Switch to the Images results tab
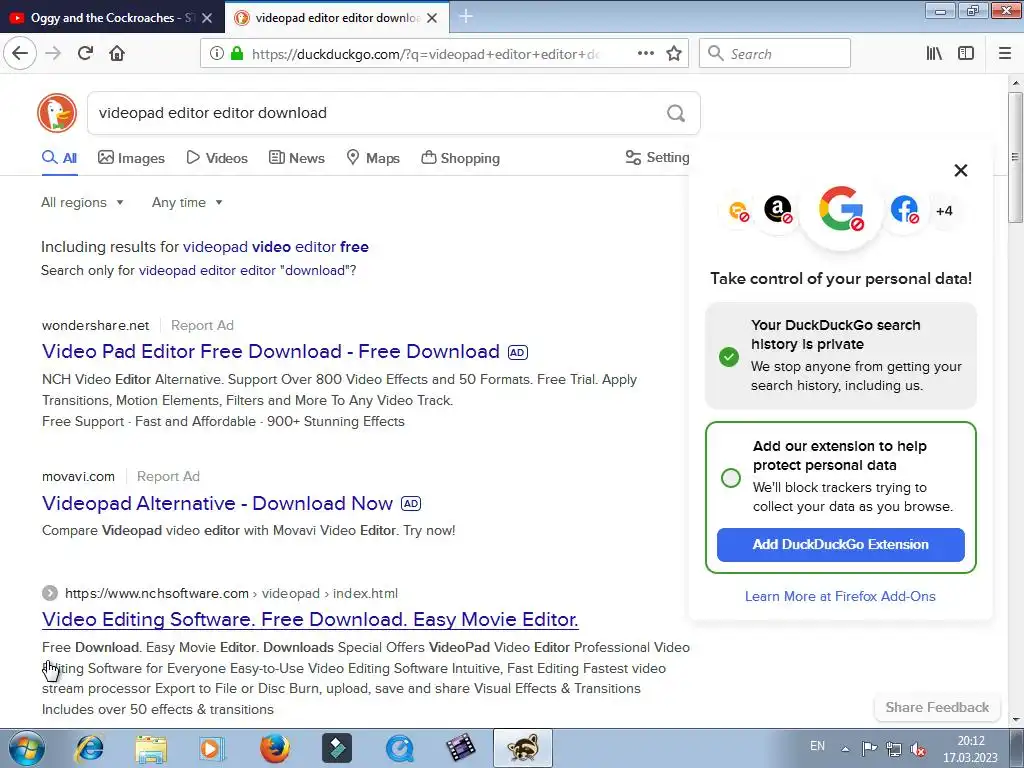This screenshot has width=1024, height=768. point(131,158)
